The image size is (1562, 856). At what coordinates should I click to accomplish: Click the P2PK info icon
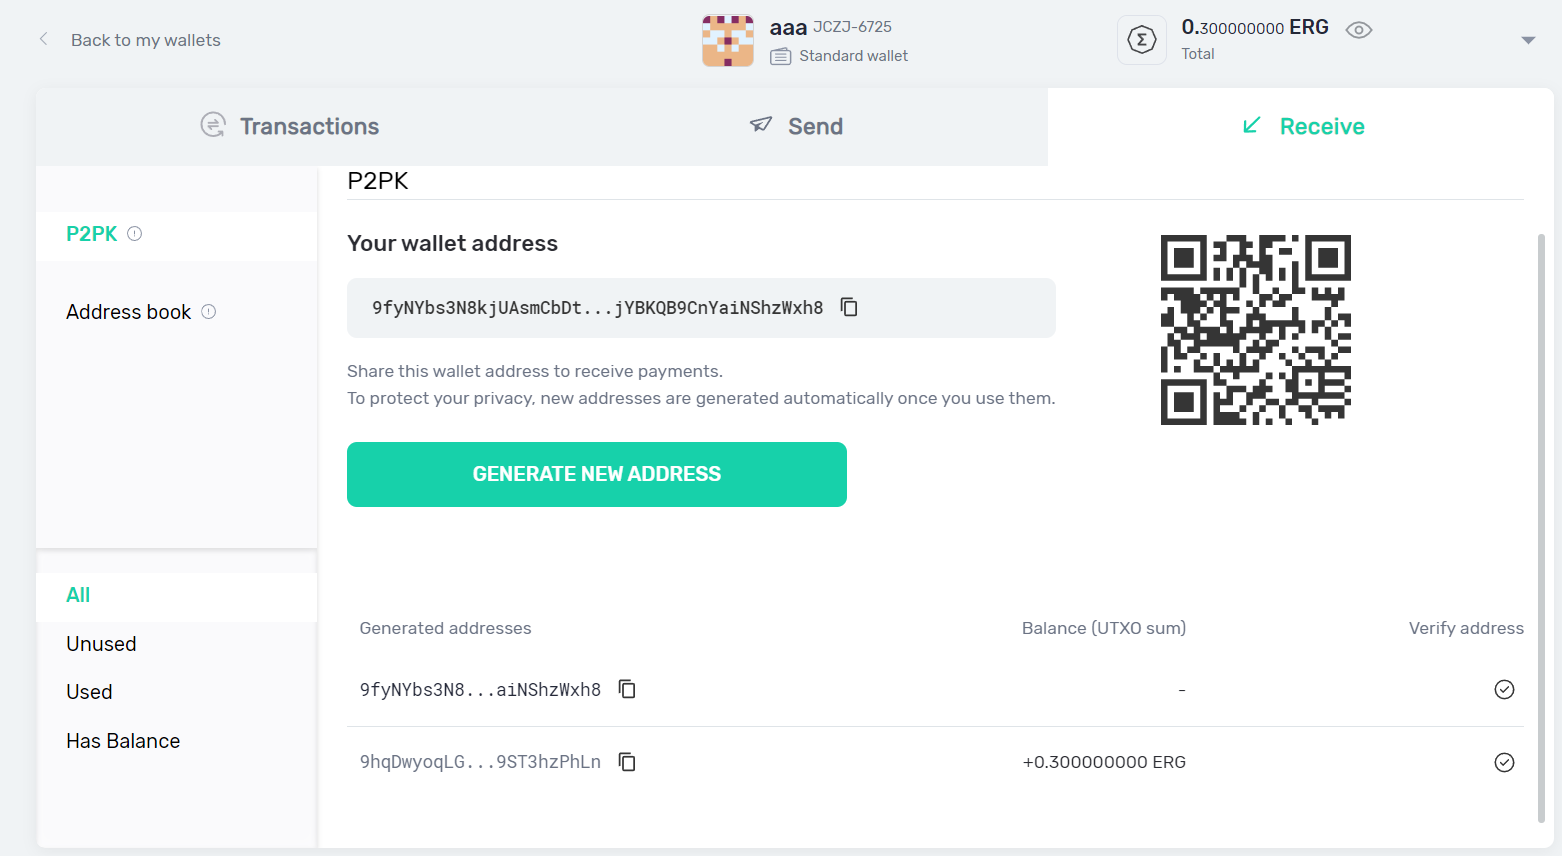pyautogui.click(x=135, y=234)
